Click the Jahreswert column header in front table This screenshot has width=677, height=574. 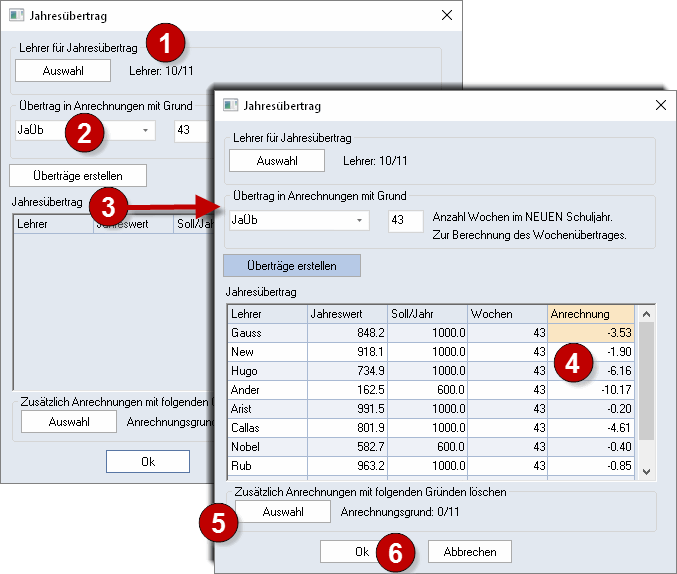pos(347,314)
